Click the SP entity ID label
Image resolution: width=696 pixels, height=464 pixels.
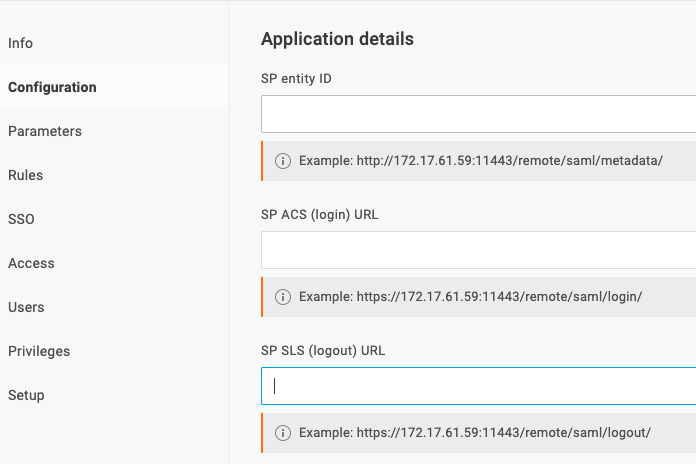[x=296, y=79]
